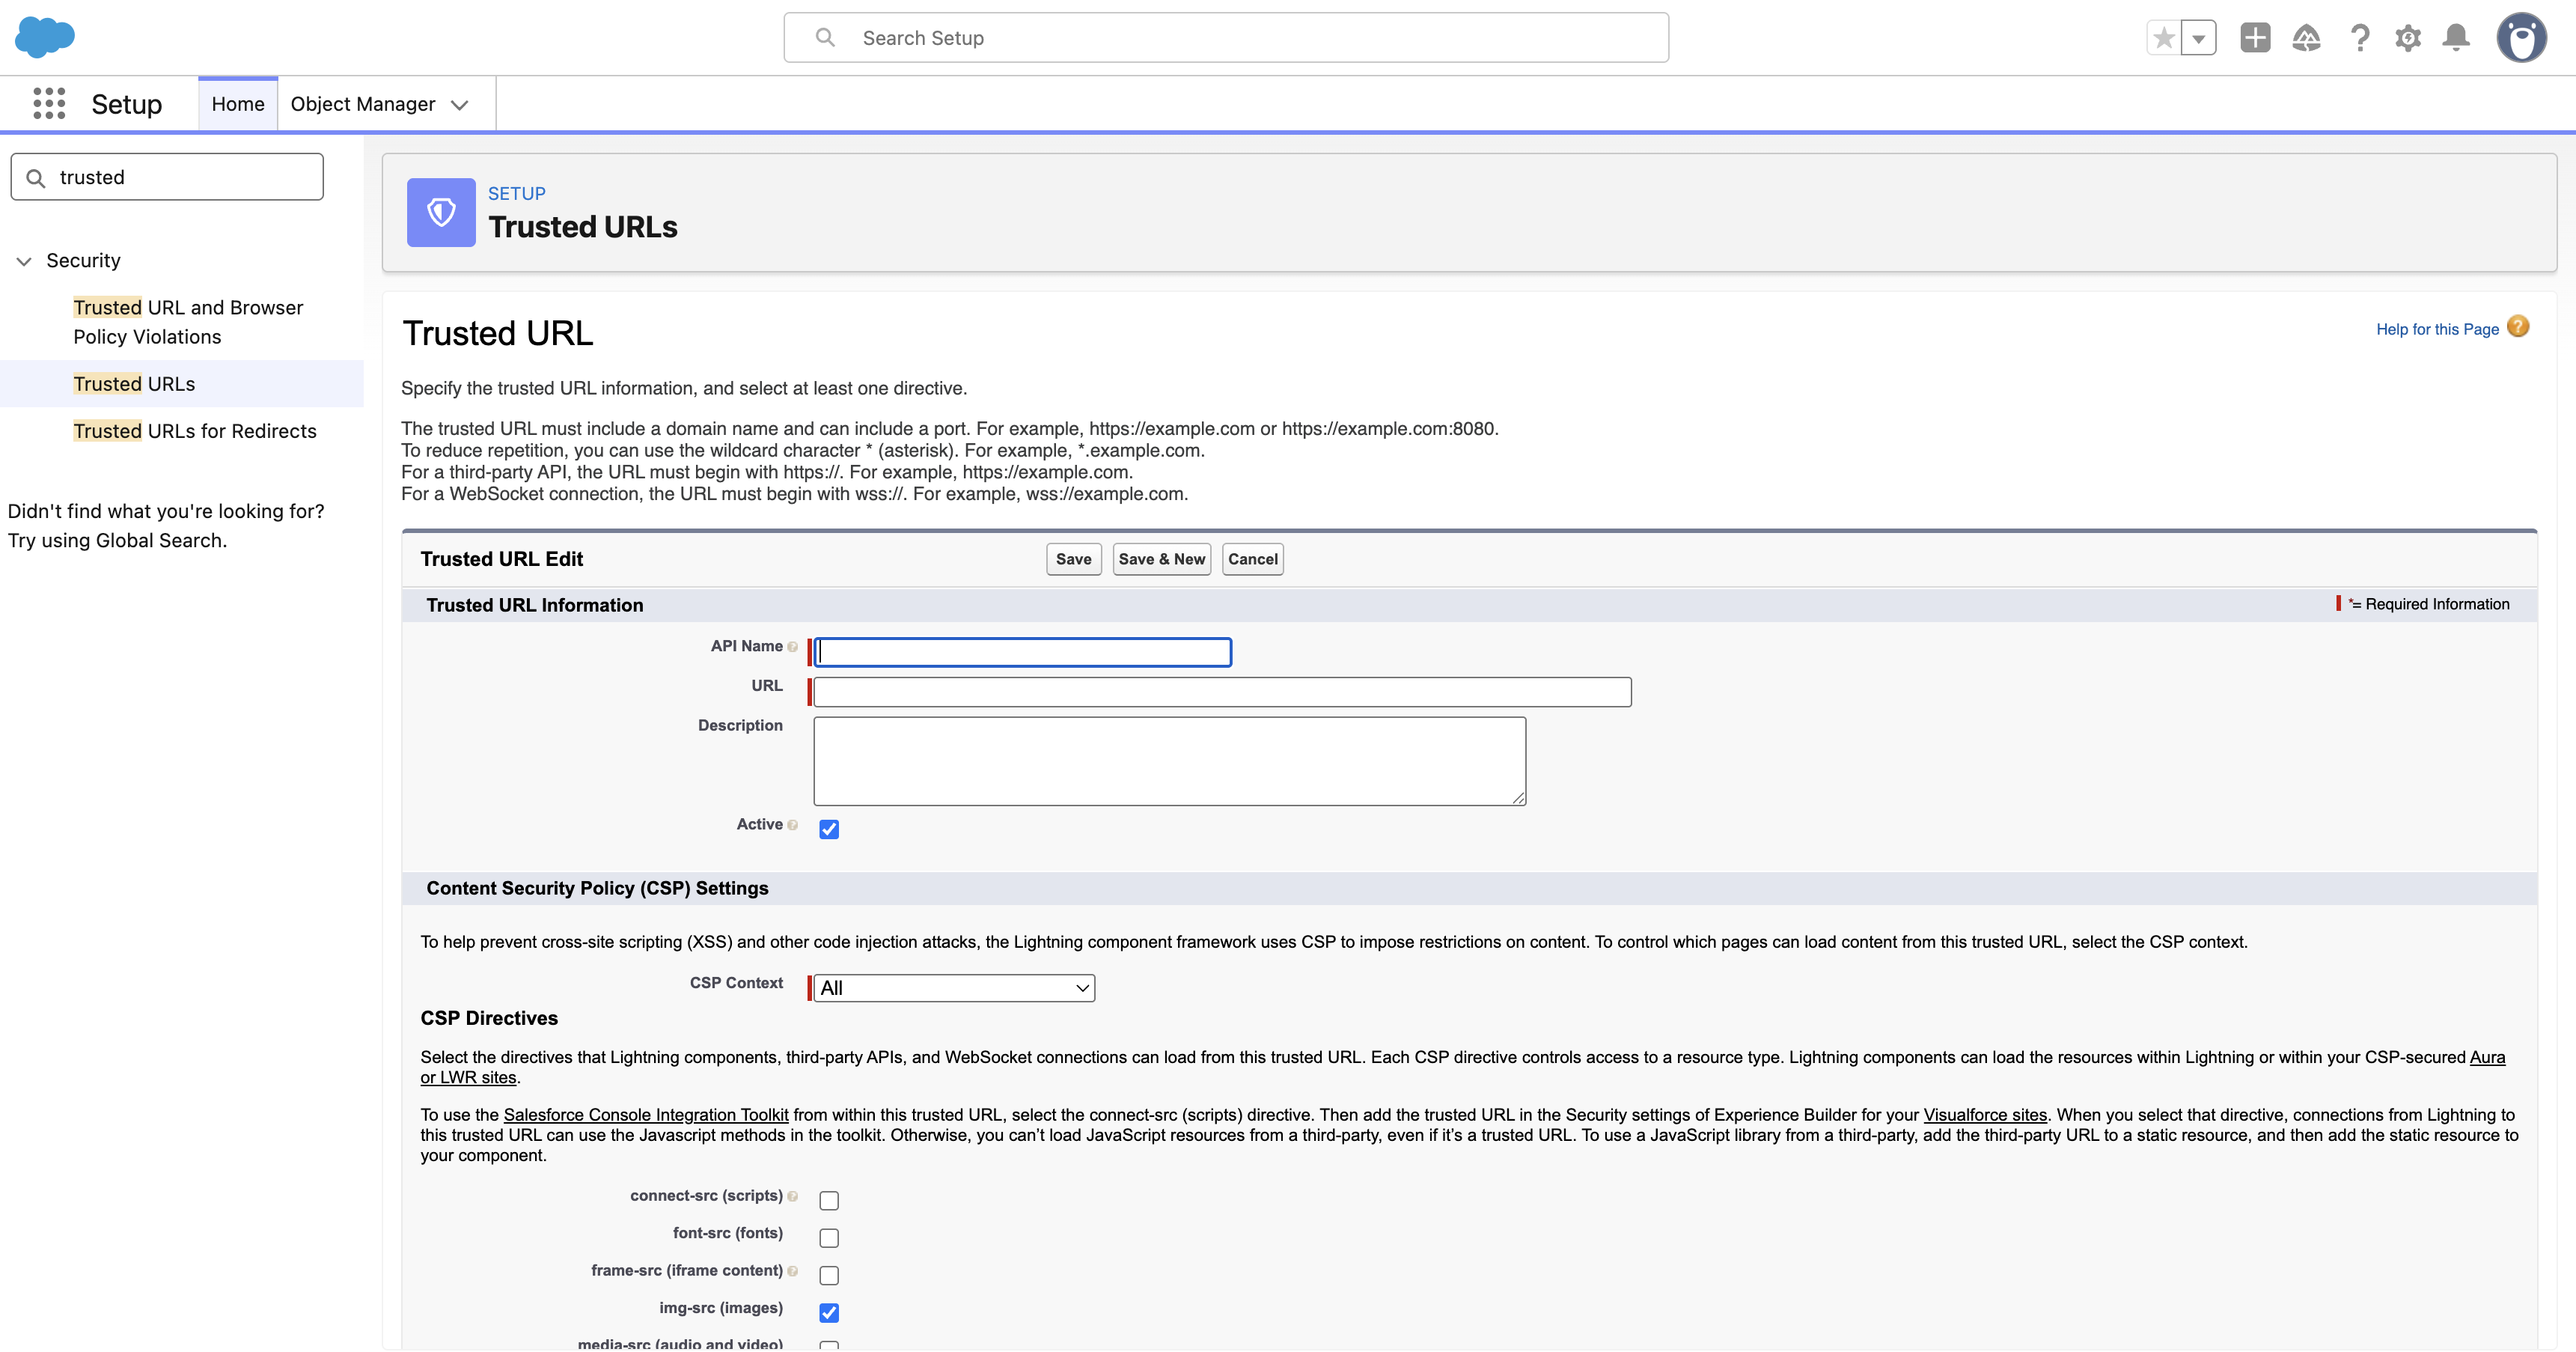The height and width of the screenshot is (1352, 2576).
Task: Open the Help for this Page link
Action: pos(2437,329)
